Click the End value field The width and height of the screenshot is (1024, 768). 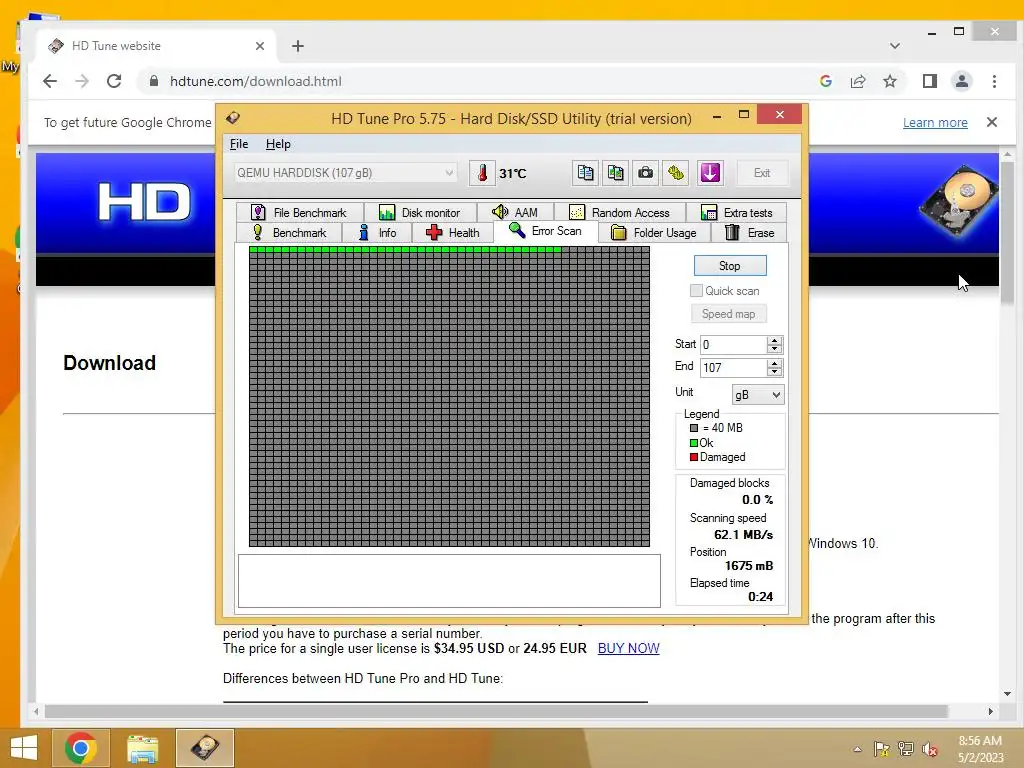pyautogui.click(x=733, y=367)
